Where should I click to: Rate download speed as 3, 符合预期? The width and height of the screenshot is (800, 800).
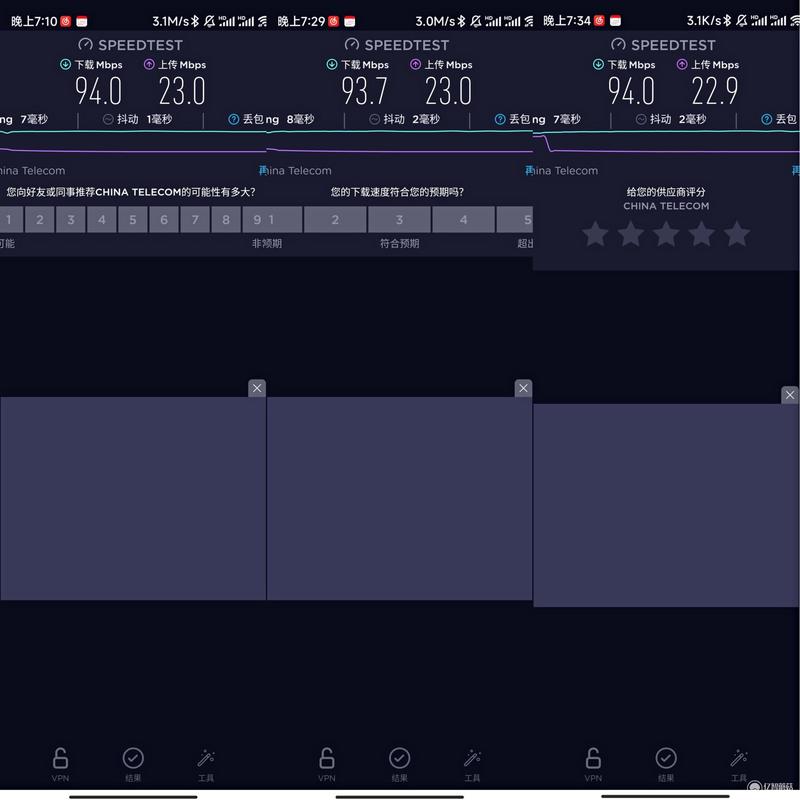pos(399,219)
